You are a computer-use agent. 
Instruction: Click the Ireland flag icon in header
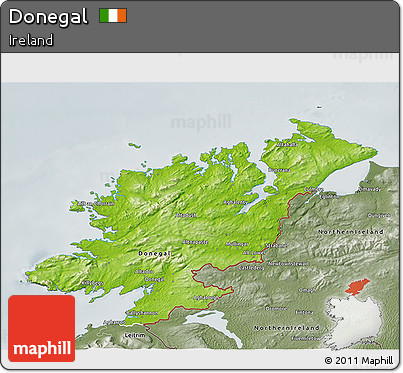click(113, 16)
